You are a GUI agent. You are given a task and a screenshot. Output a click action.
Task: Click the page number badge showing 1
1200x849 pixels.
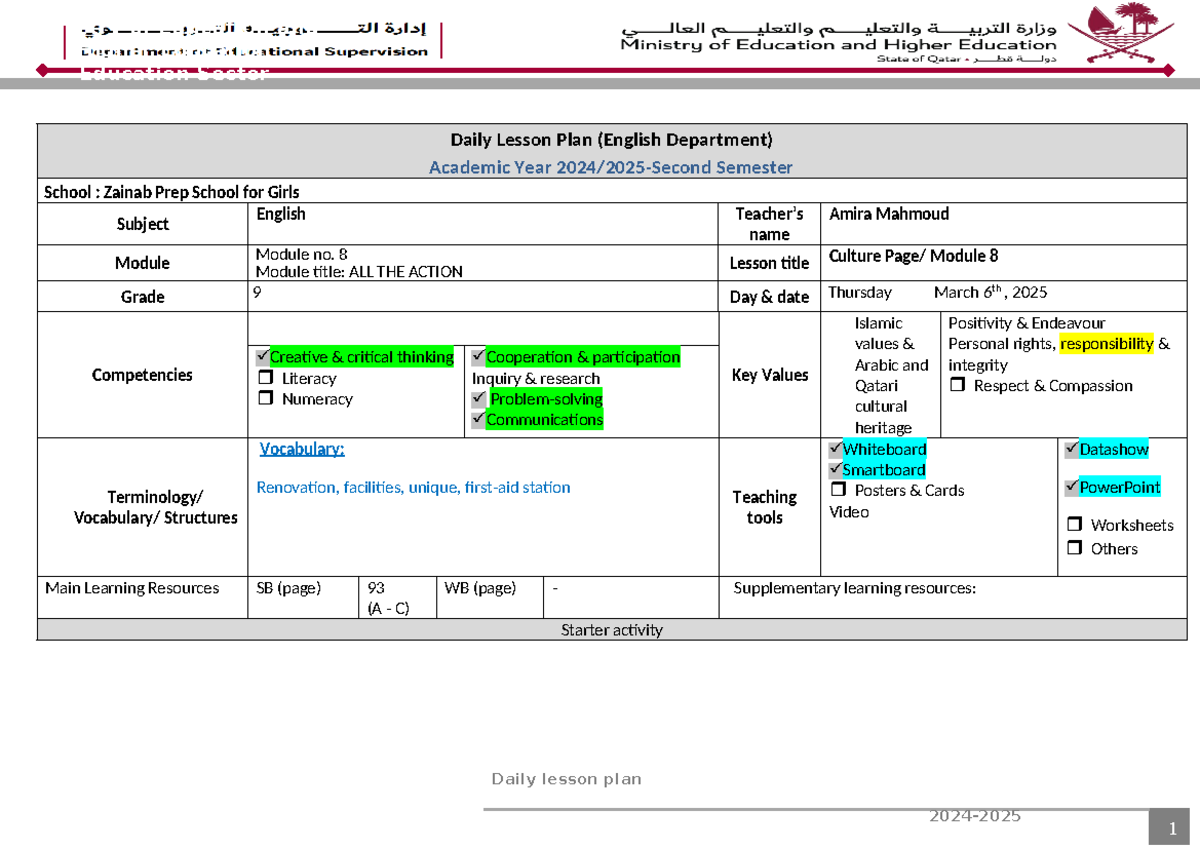coord(1171,826)
